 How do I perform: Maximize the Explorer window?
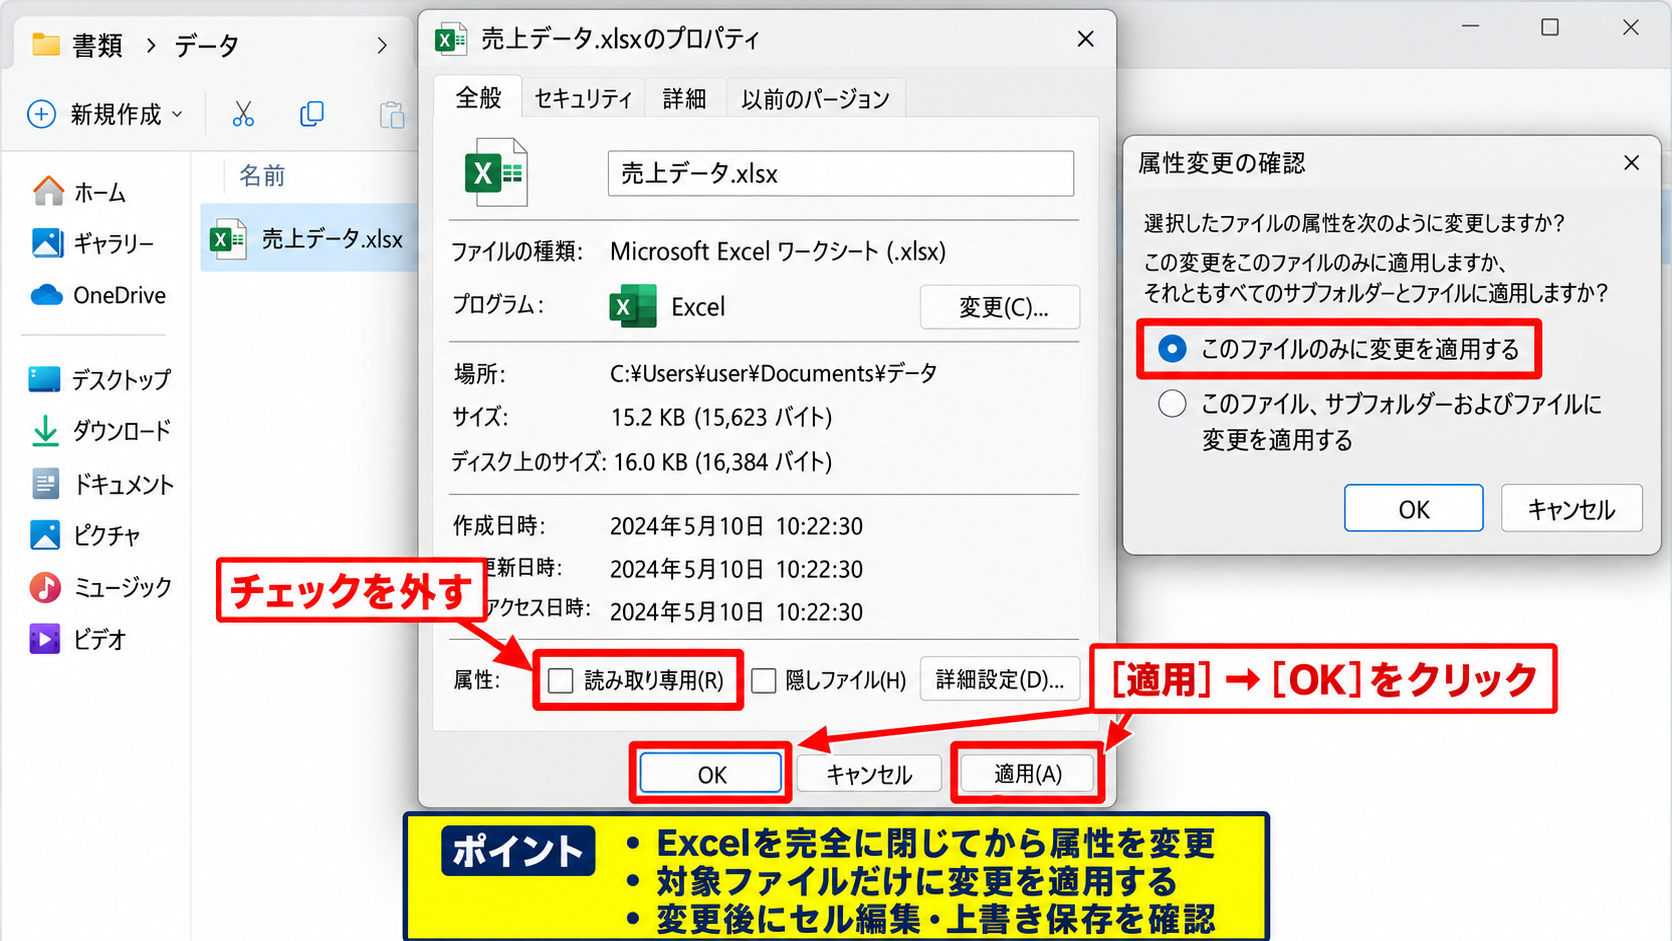[1550, 27]
